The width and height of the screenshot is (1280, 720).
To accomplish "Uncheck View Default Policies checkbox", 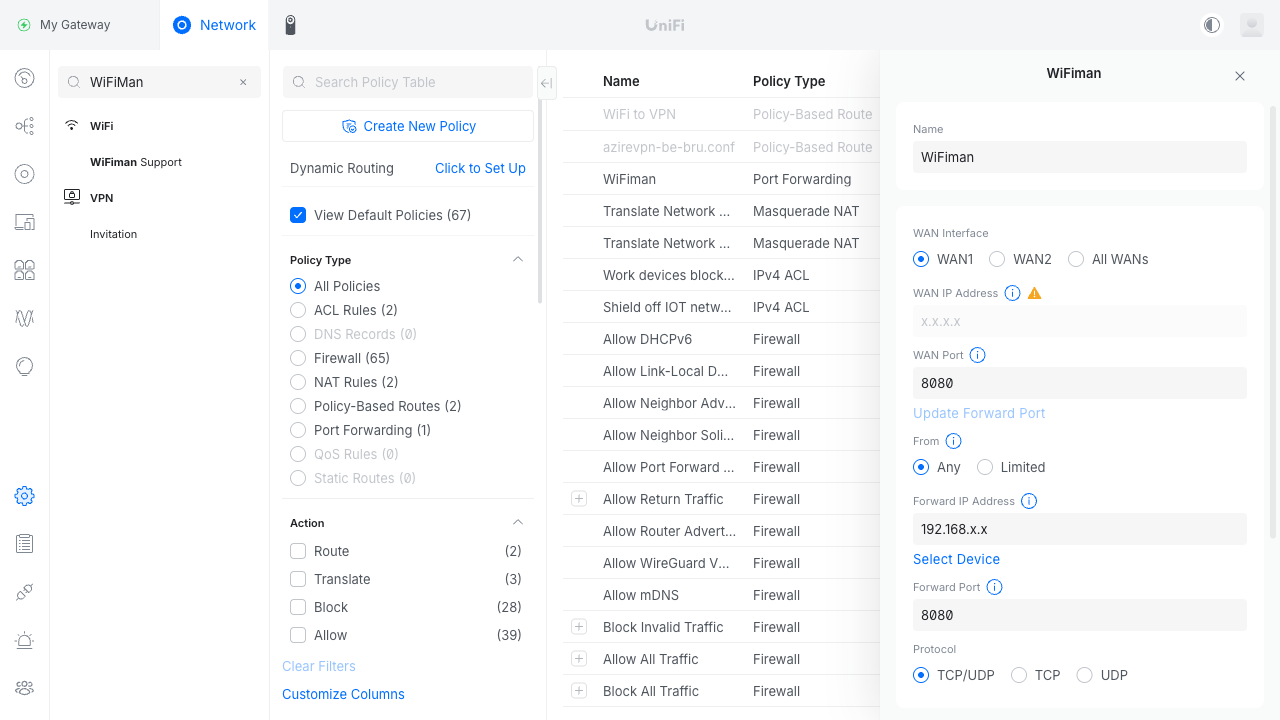I will click(298, 215).
